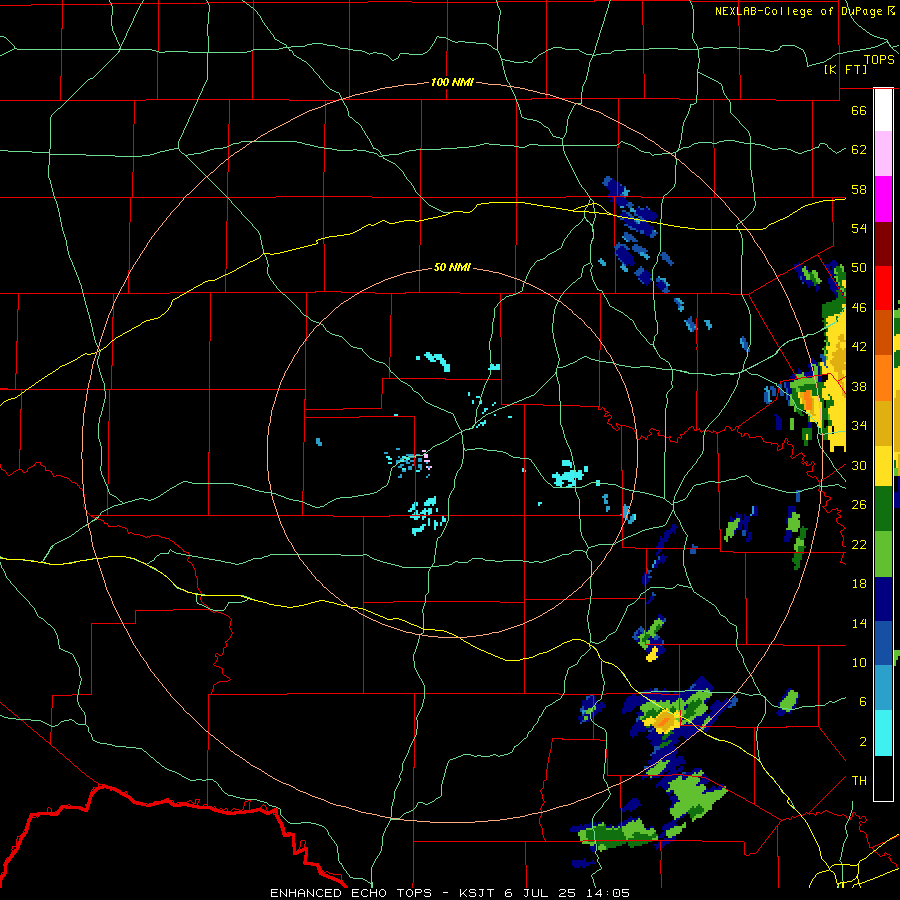
Task: Click the 34 value on the scale
Action: click(x=859, y=426)
